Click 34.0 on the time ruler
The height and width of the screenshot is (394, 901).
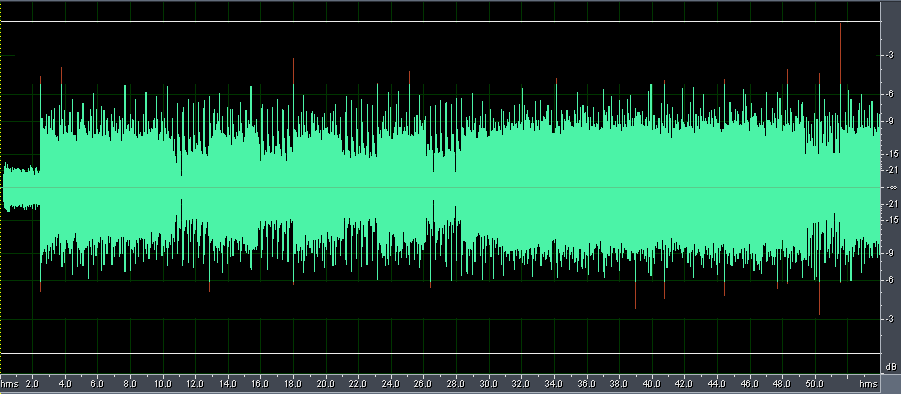[x=554, y=383]
